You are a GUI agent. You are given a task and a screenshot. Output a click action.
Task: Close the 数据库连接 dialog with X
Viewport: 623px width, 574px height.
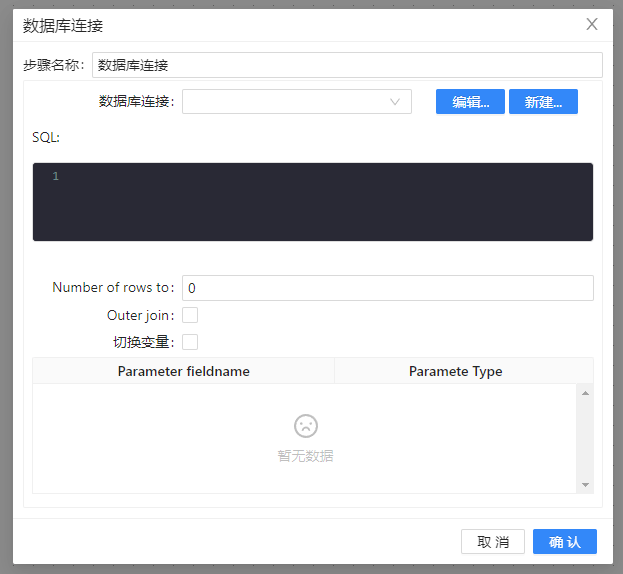click(x=592, y=24)
